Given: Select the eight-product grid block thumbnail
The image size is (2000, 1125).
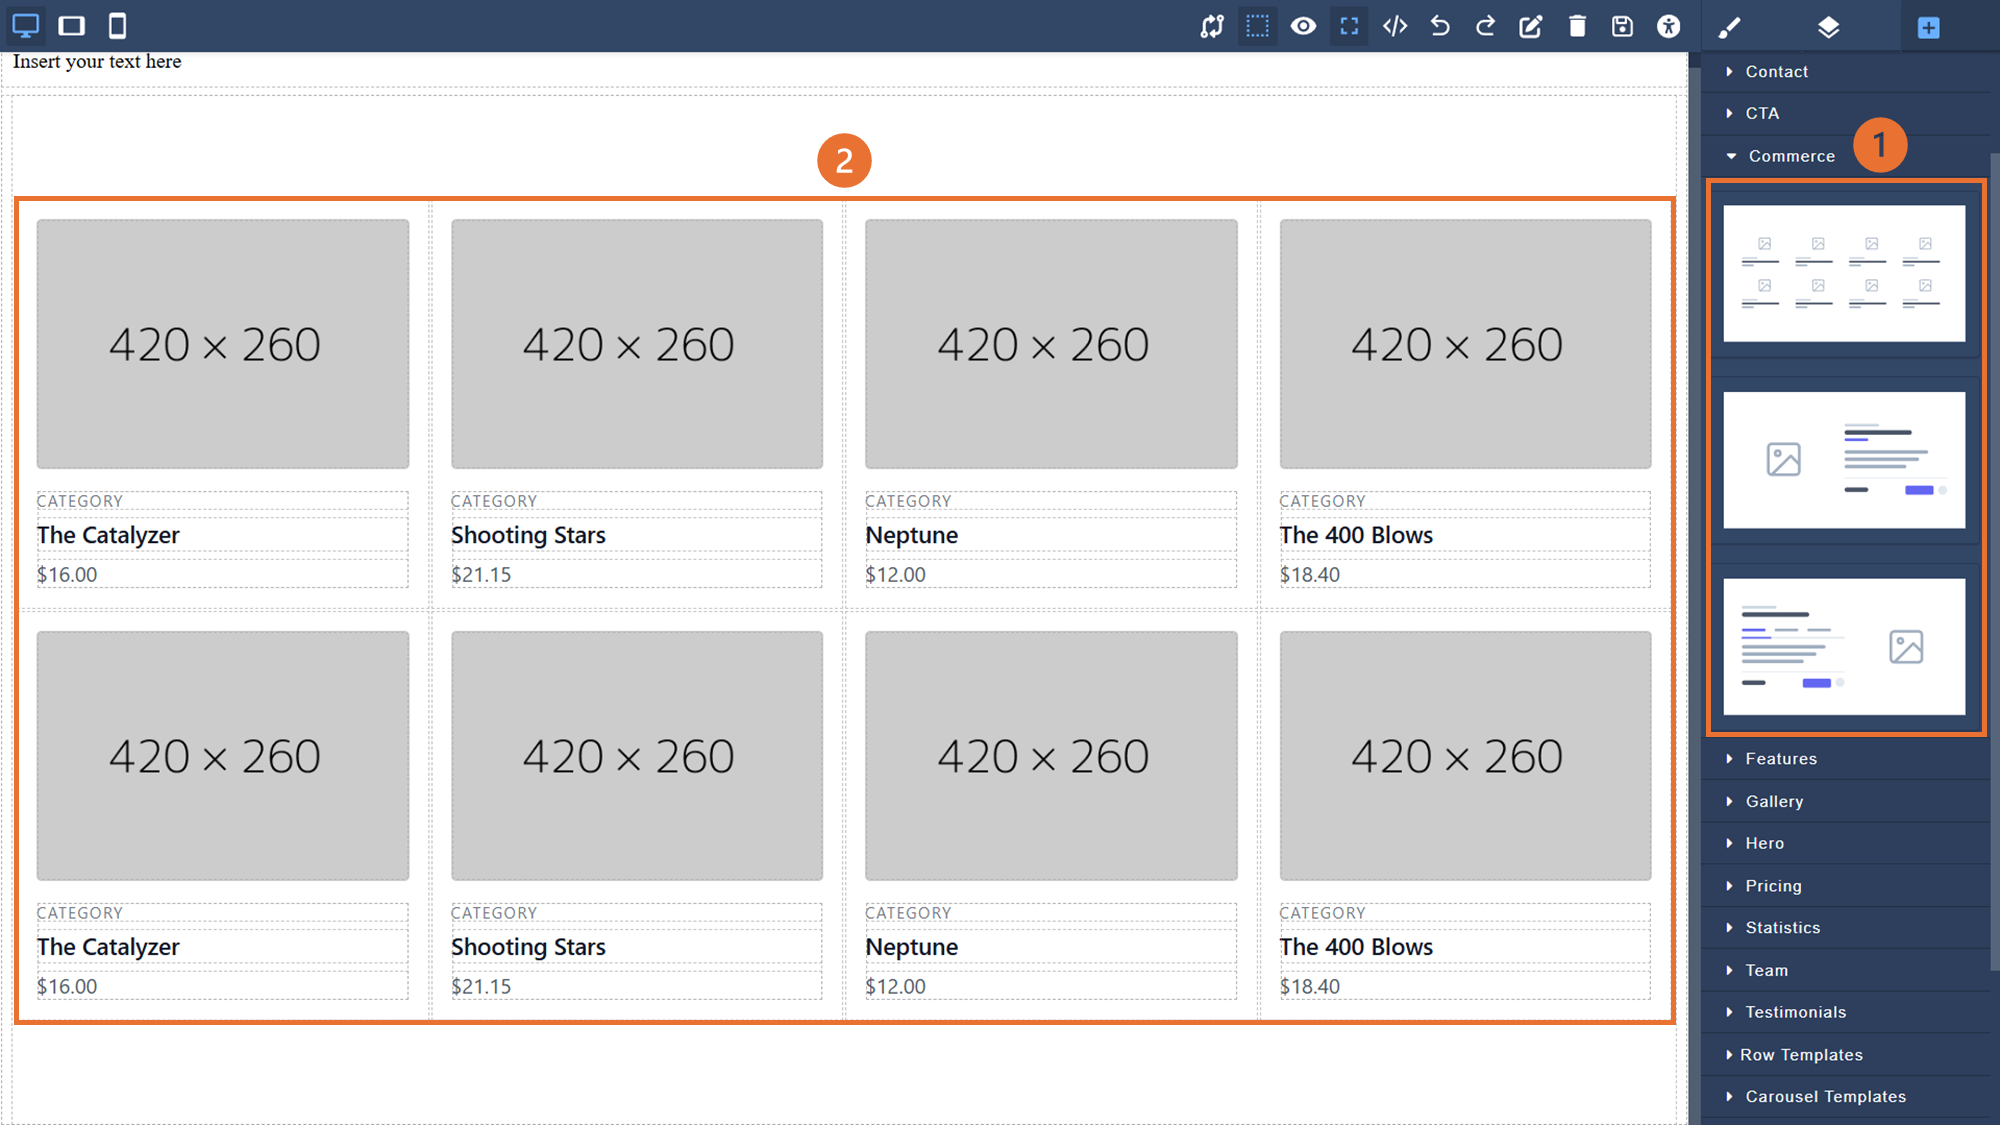Looking at the screenshot, I should (x=1843, y=273).
